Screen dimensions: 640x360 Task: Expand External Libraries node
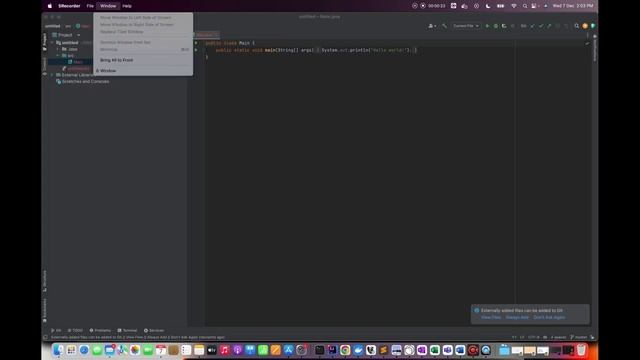[52, 75]
